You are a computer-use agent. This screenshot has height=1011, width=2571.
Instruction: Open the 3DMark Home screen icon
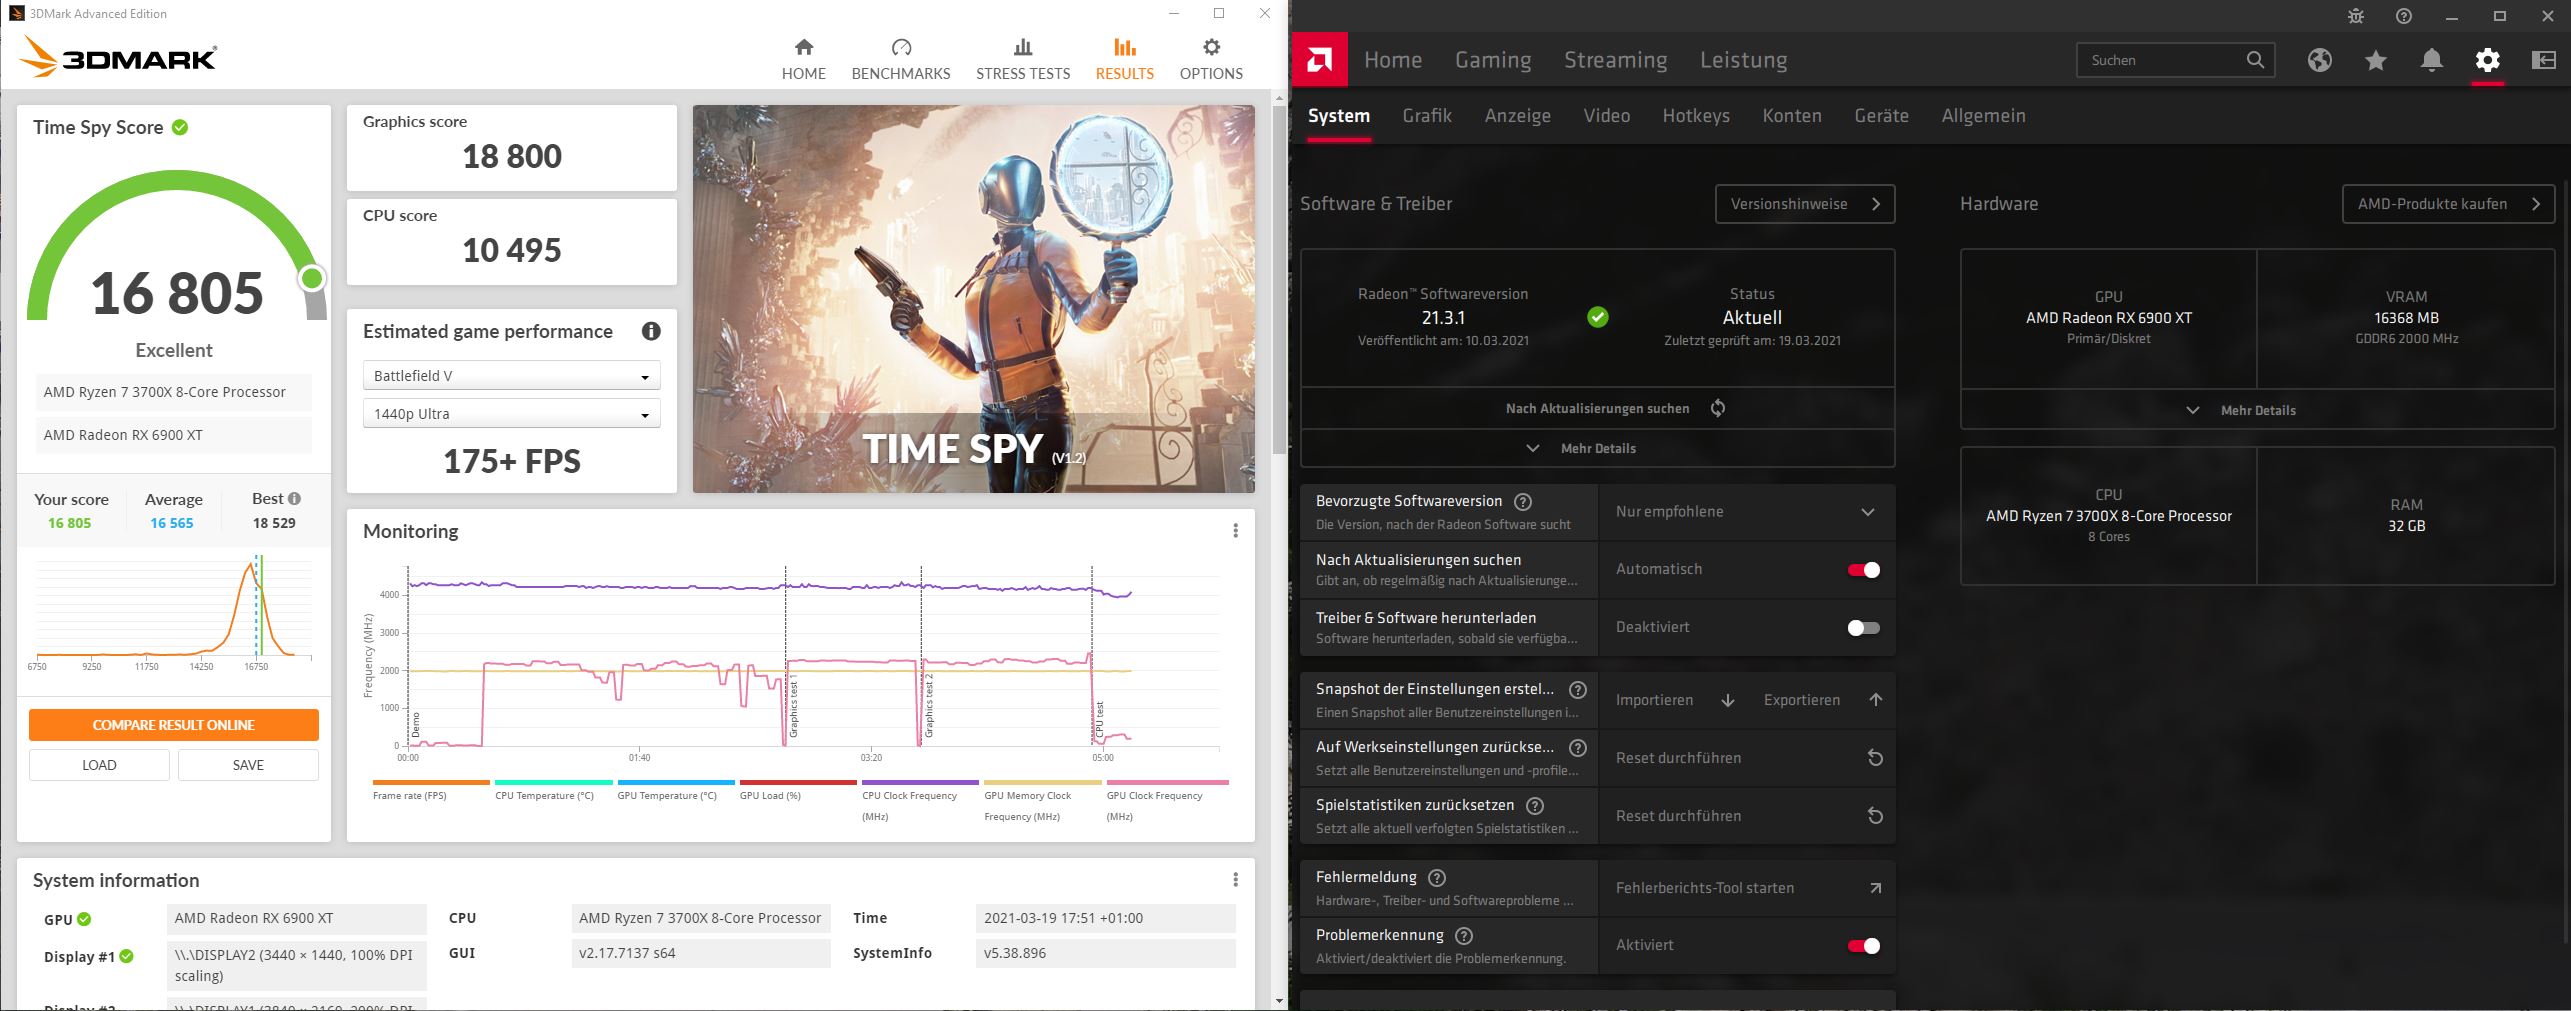[x=803, y=47]
